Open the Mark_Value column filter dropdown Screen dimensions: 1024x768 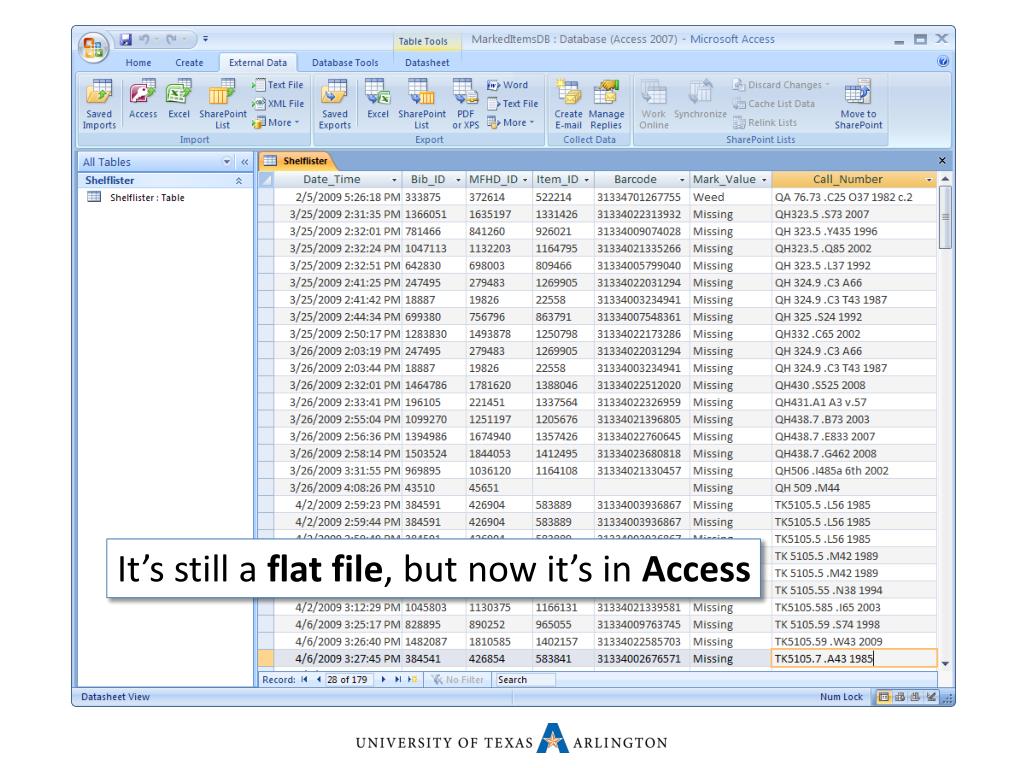(763, 180)
